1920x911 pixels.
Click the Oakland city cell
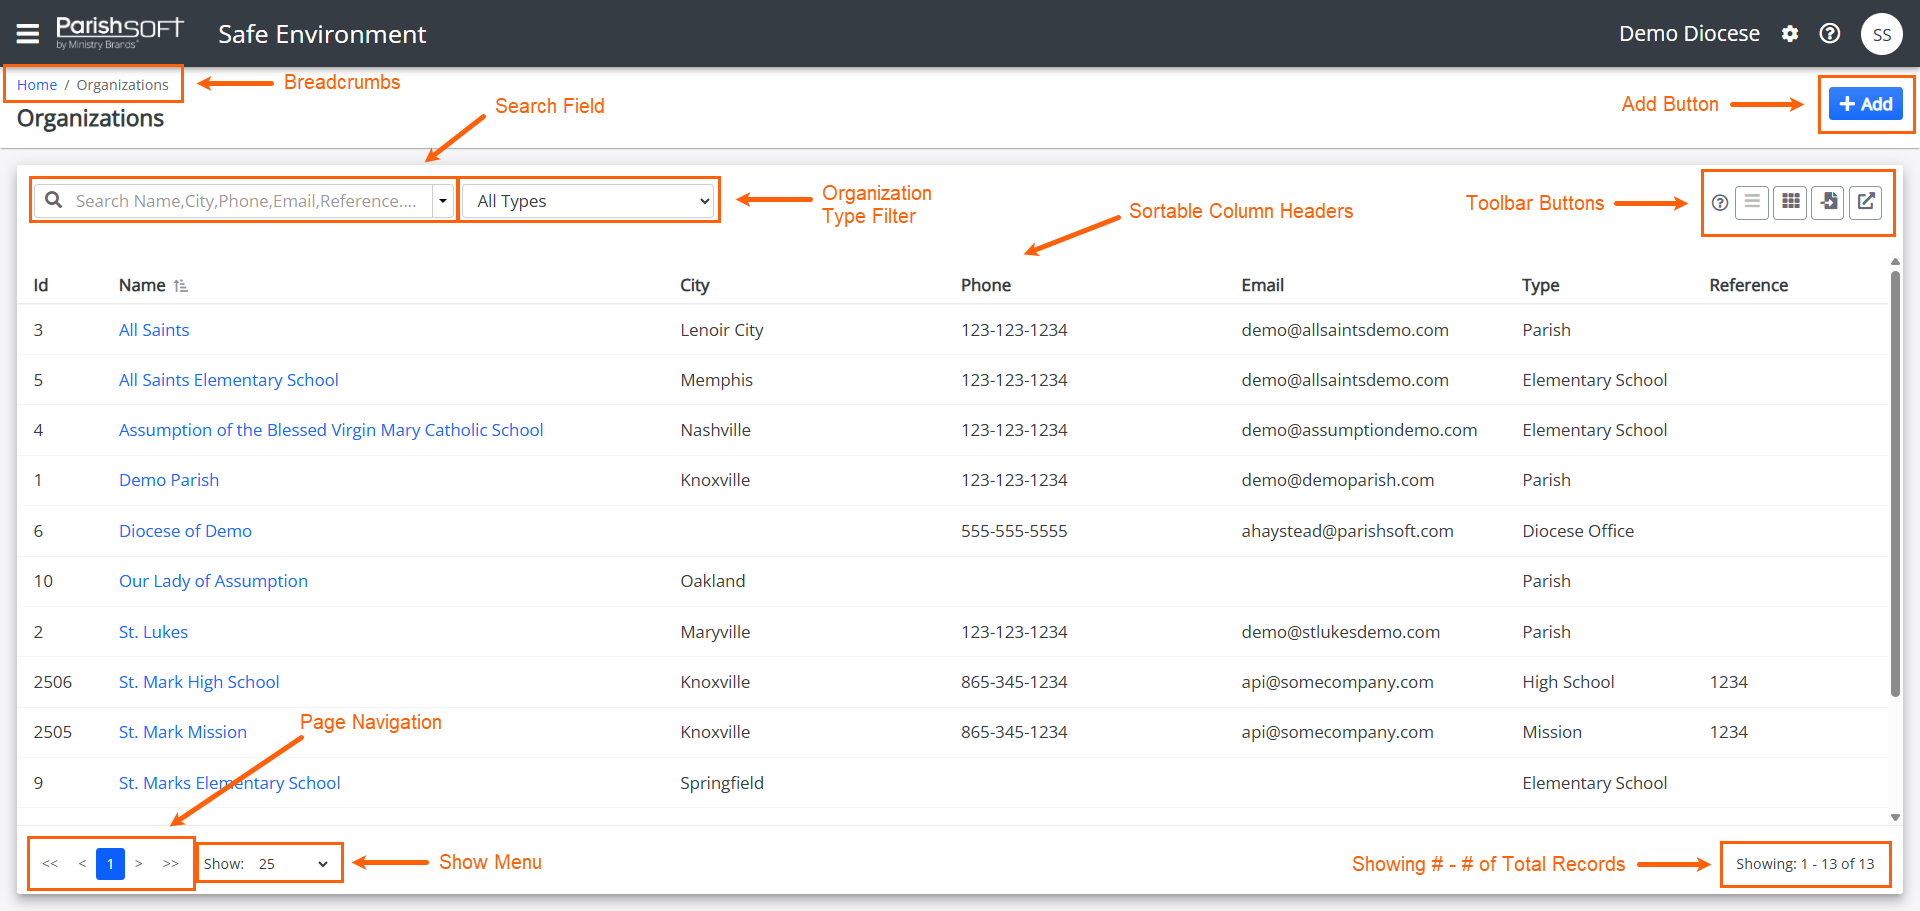click(713, 581)
